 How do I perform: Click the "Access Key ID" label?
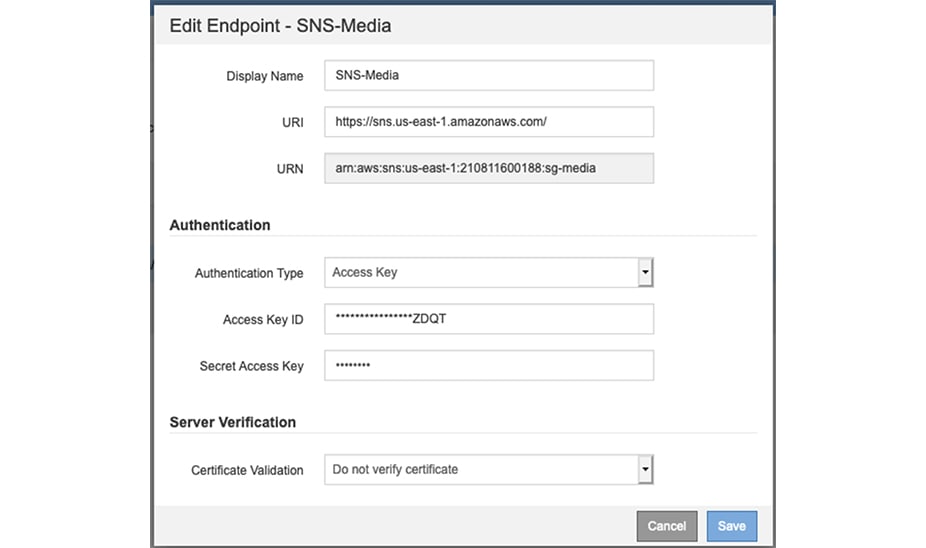pos(262,320)
